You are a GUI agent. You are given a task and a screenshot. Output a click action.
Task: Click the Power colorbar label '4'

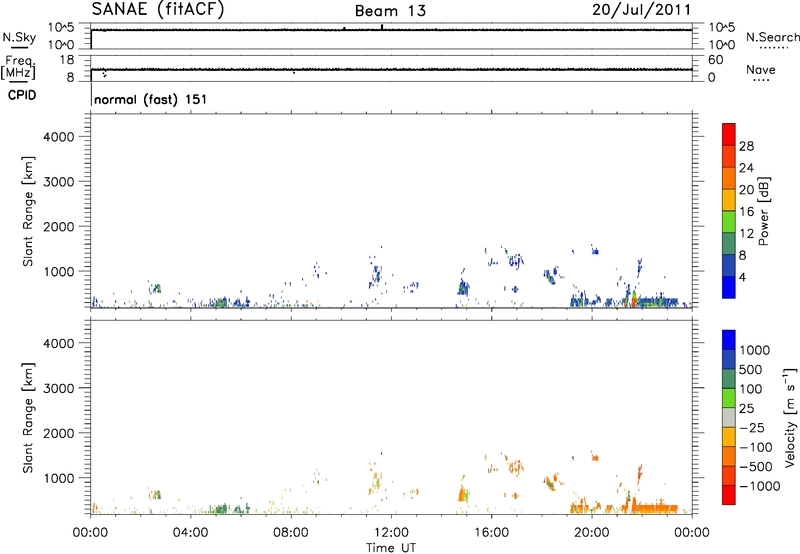(743, 277)
